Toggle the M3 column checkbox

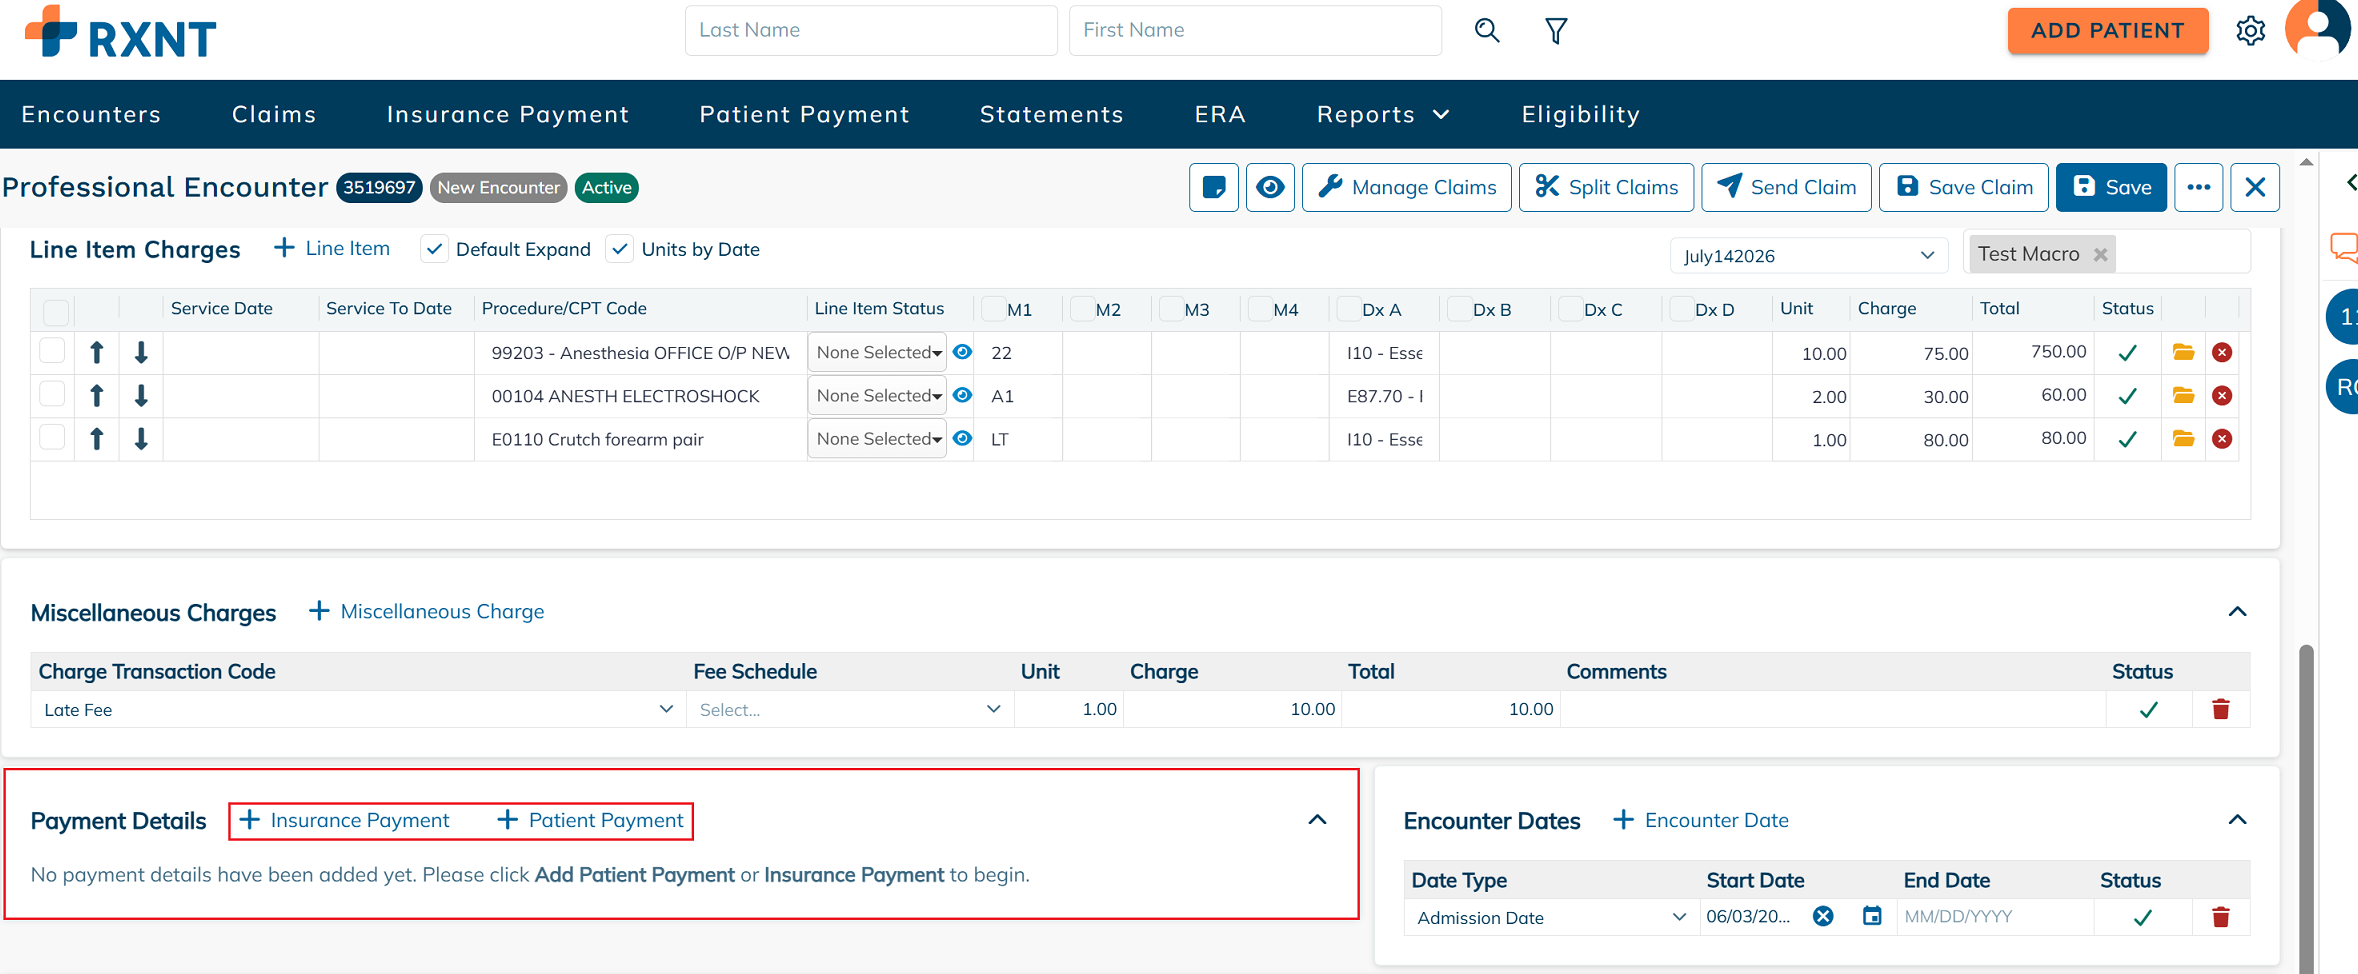point(1171,308)
